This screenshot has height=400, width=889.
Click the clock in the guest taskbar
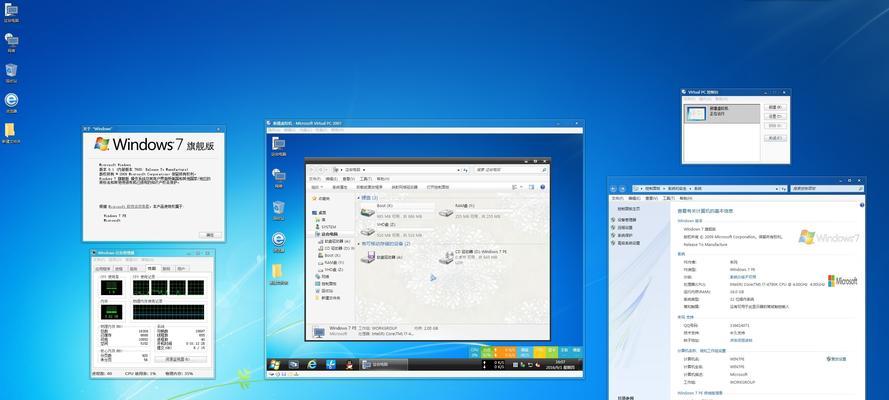point(560,364)
